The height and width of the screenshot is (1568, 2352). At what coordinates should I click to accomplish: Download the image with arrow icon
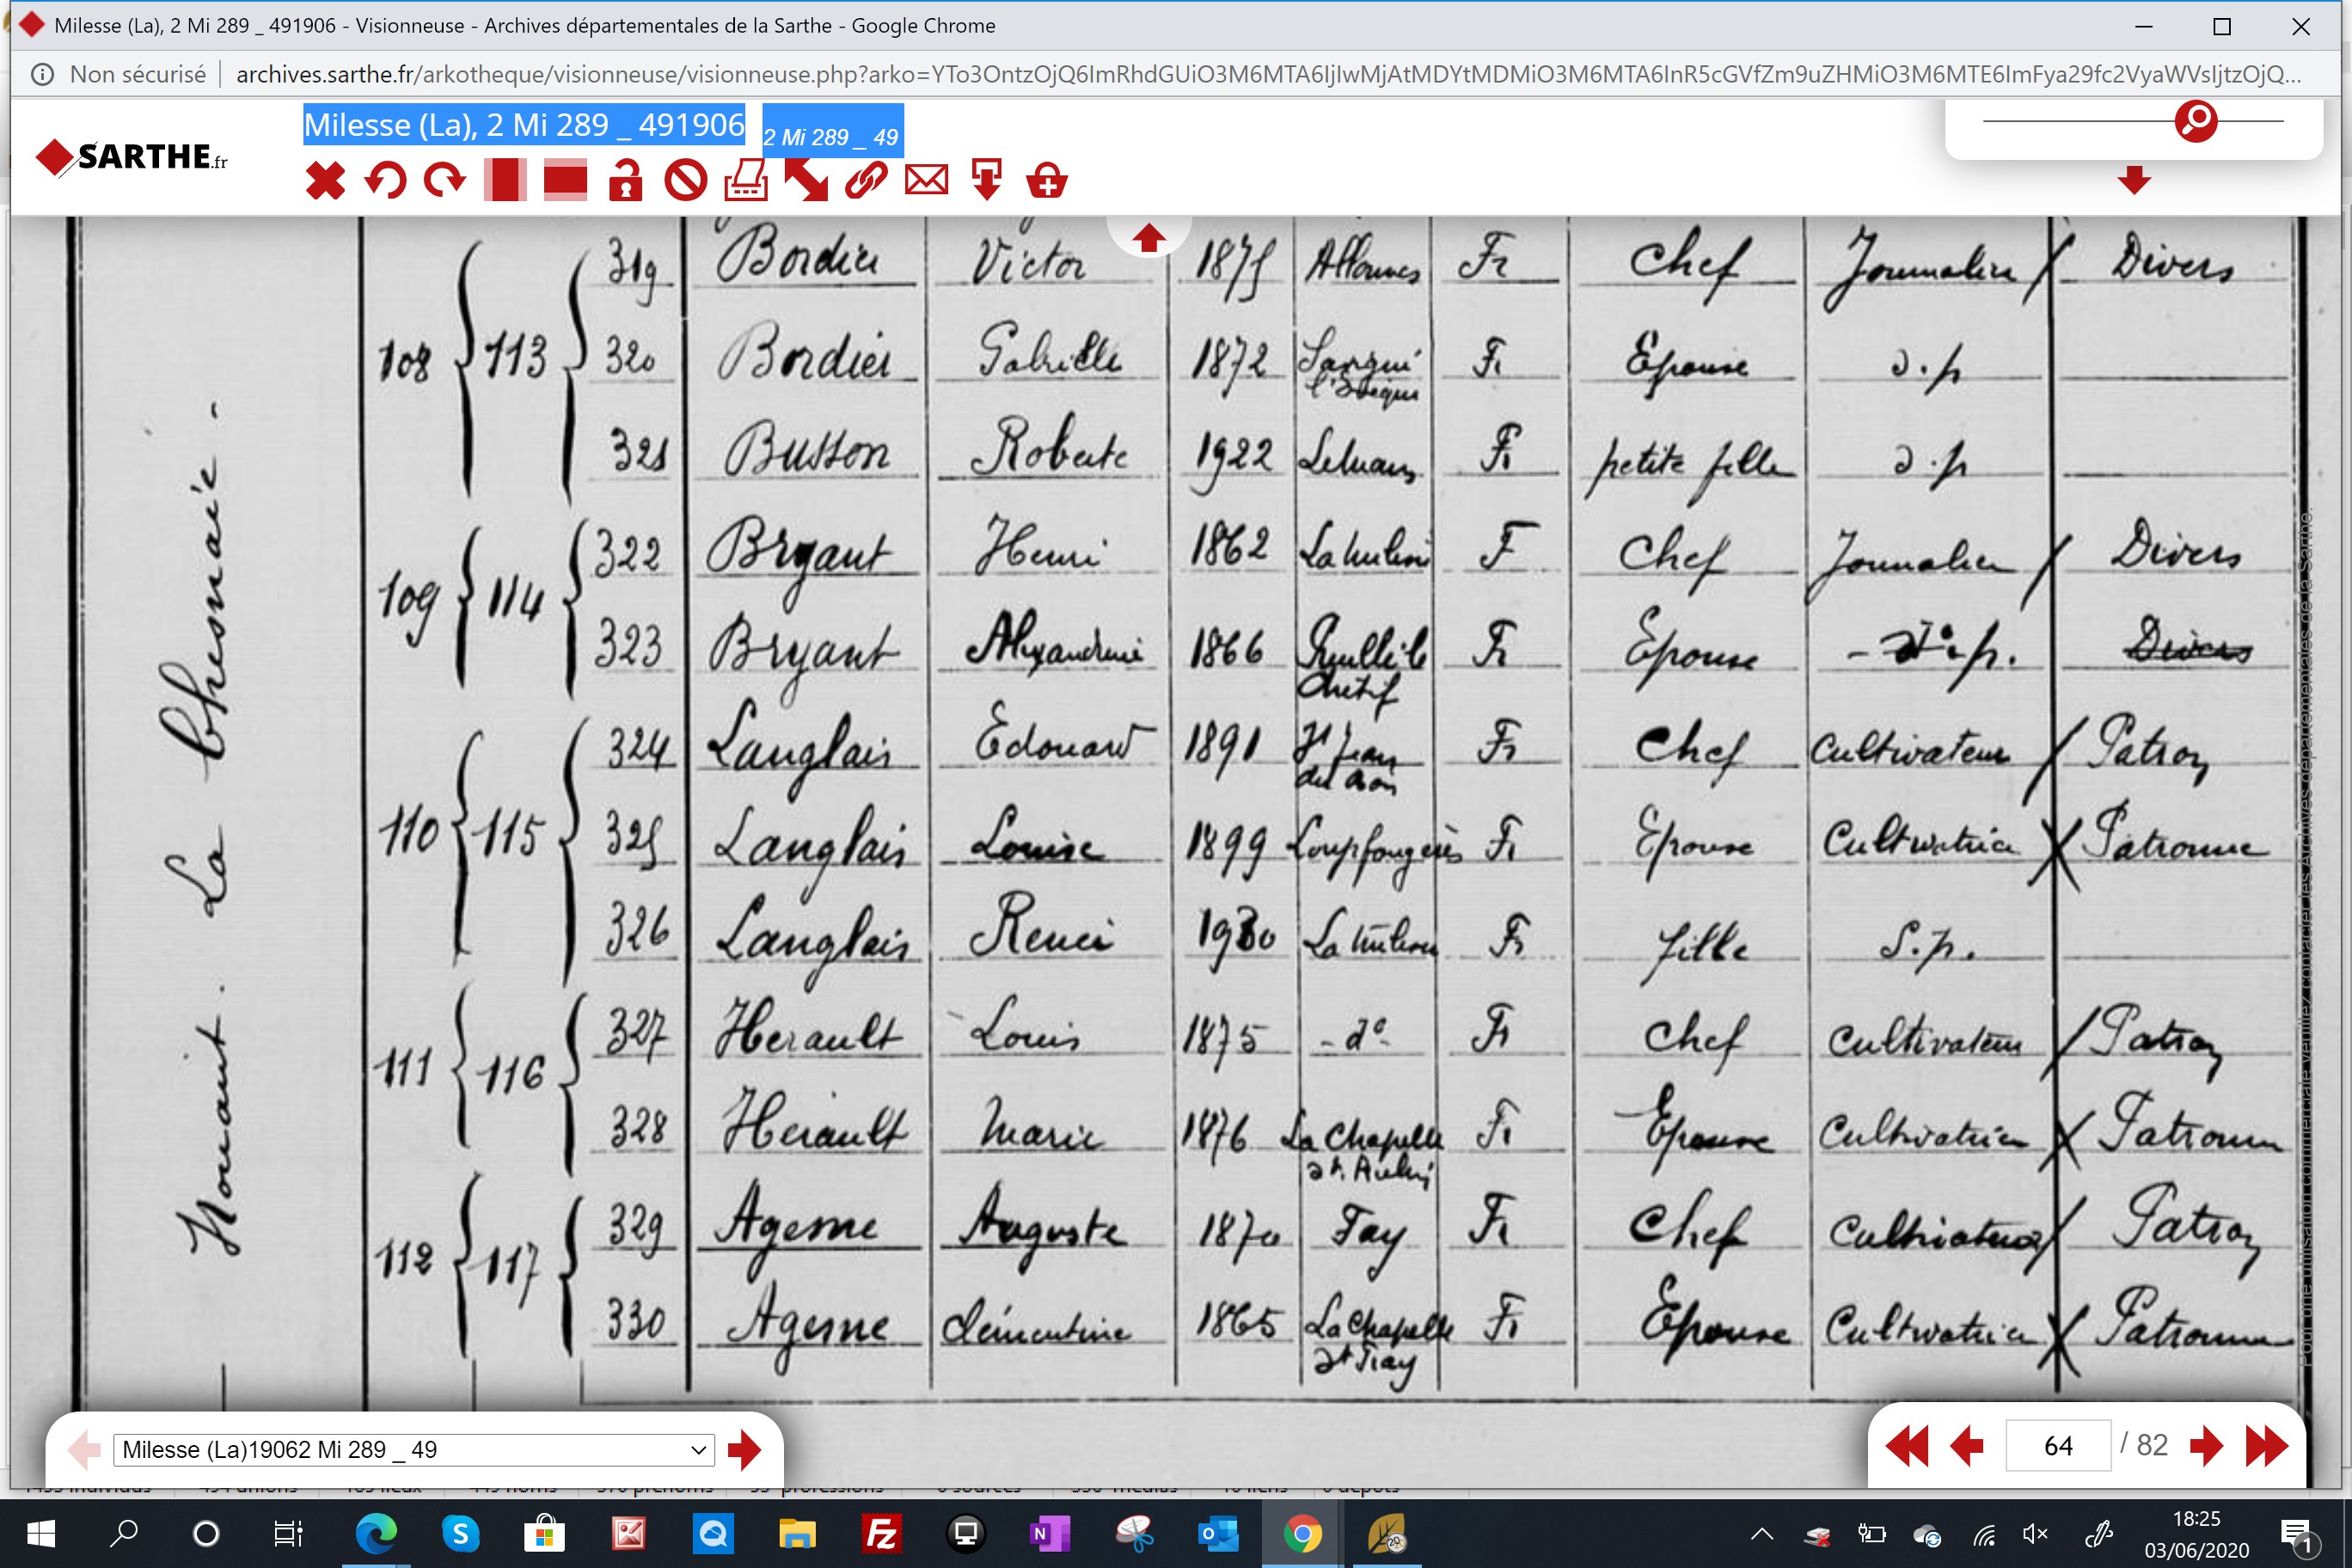coord(986,181)
